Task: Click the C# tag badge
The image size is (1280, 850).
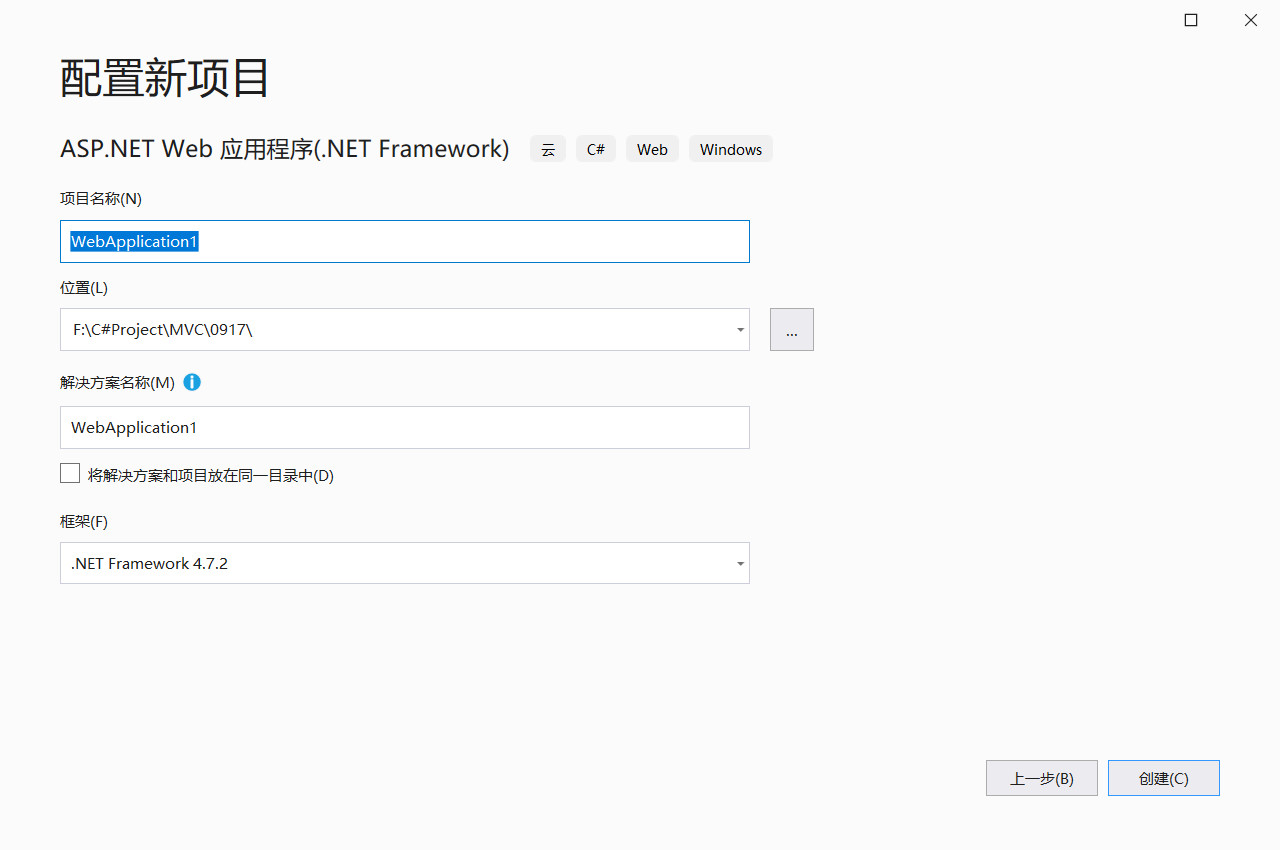Action: [x=596, y=149]
